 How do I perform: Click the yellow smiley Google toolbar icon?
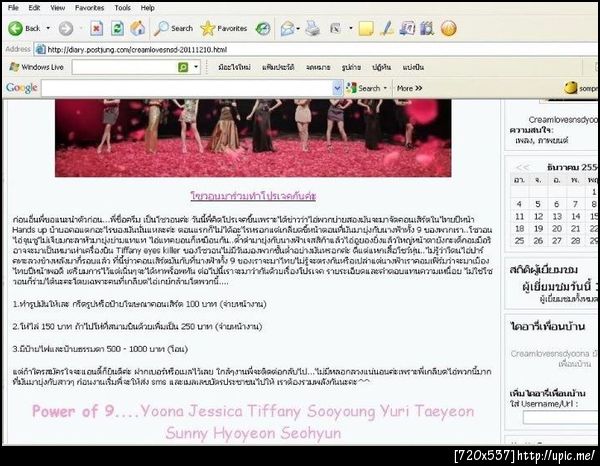pyautogui.click(x=571, y=88)
